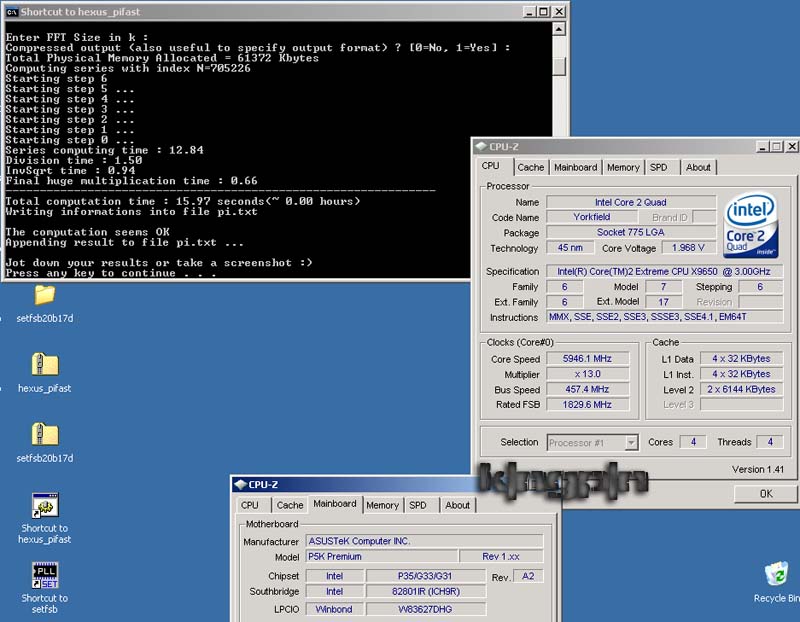Switch to Cache tab in CPU window
Screen dimensions: 800x622
531,167
